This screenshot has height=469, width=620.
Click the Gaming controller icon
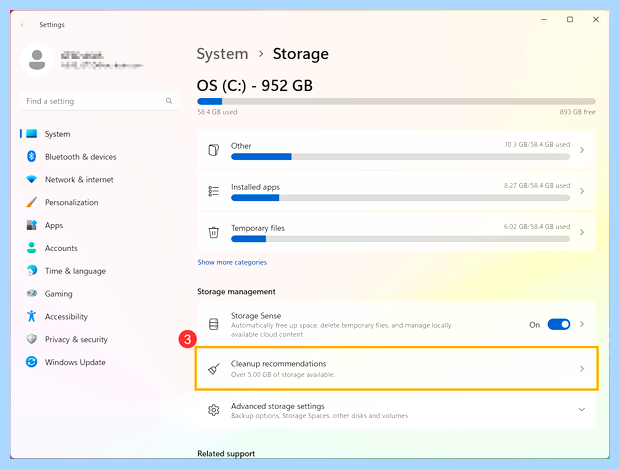click(x=32, y=293)
